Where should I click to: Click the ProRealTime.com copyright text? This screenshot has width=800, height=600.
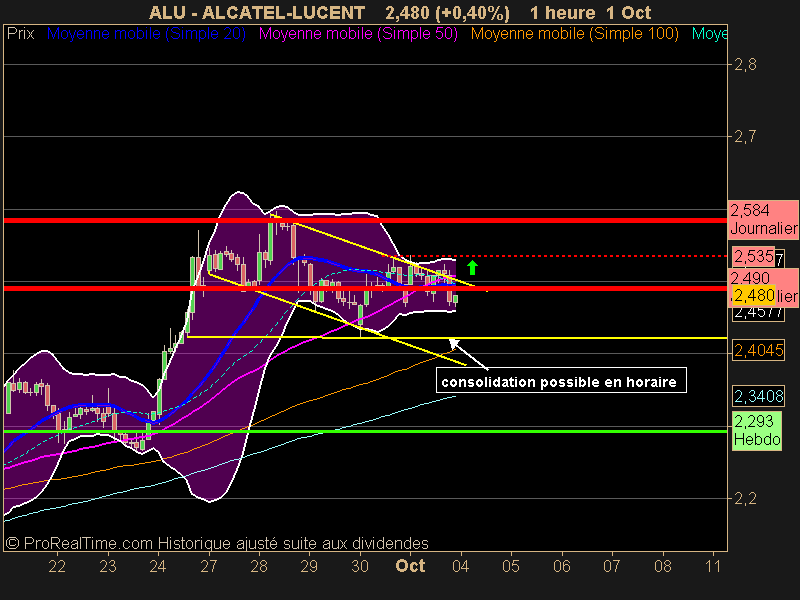pyautogui.click(x=217, y=543)
